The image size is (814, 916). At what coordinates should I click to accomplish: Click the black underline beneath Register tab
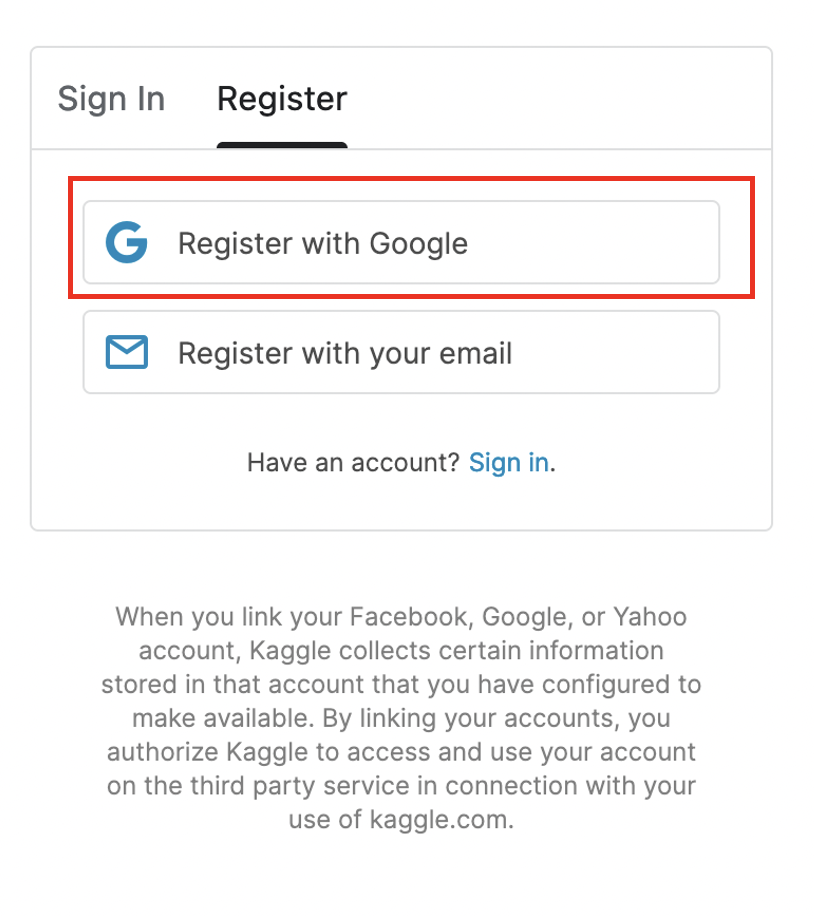click(282, 145)
